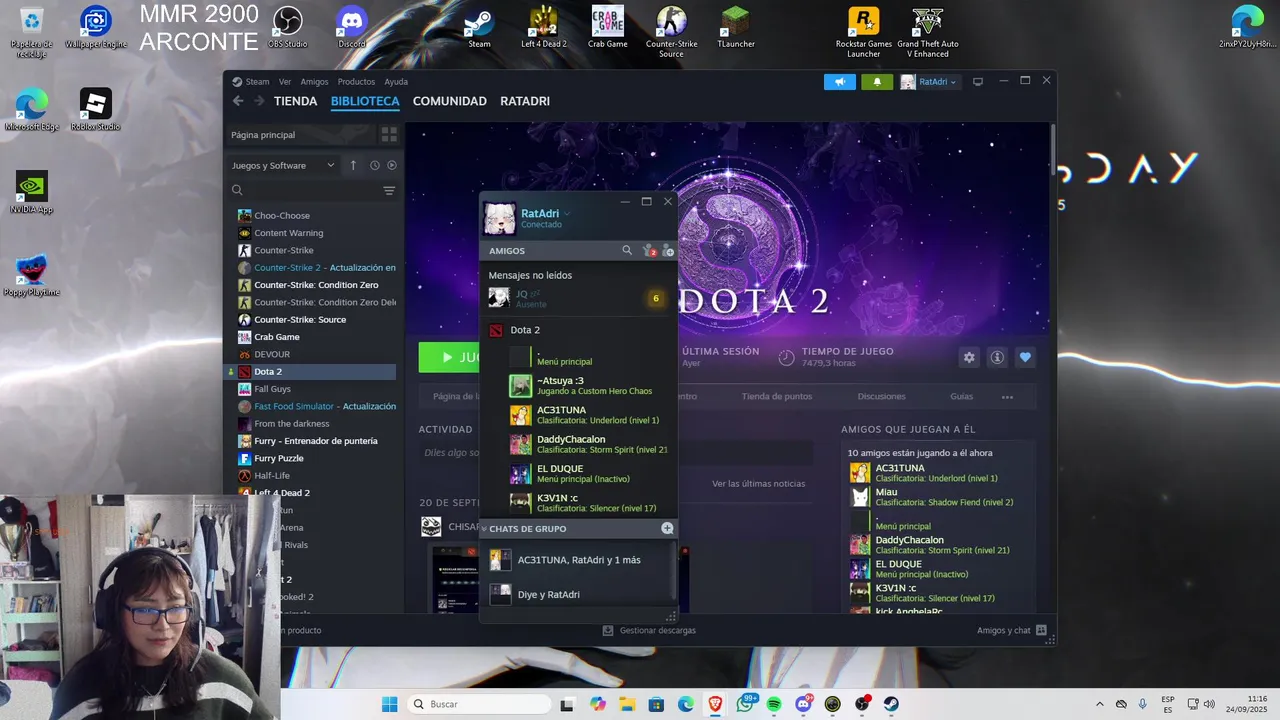This screenshot has width=1280, height=720.
Task: Toggle the recent activity clock filter
Action: pyautogui.click(x=375, y=165)
